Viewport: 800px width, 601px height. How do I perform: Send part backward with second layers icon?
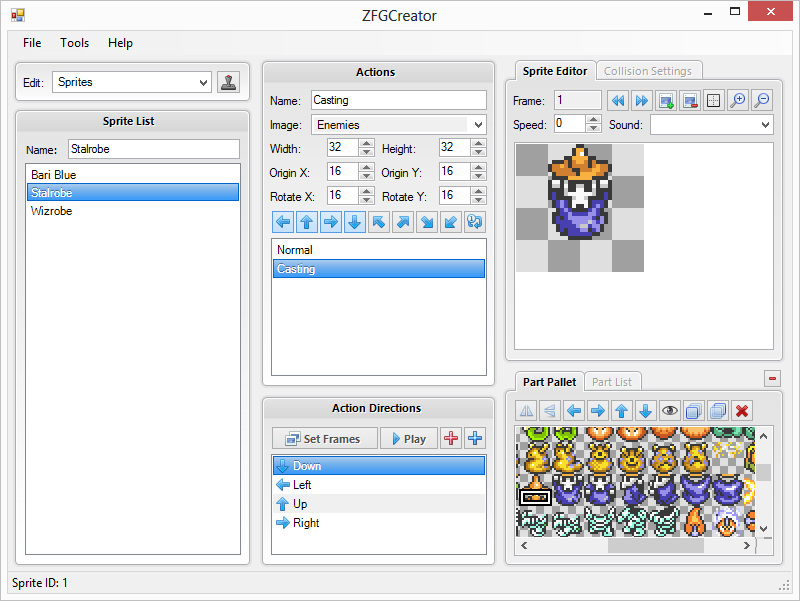click(x=718, y=410)
